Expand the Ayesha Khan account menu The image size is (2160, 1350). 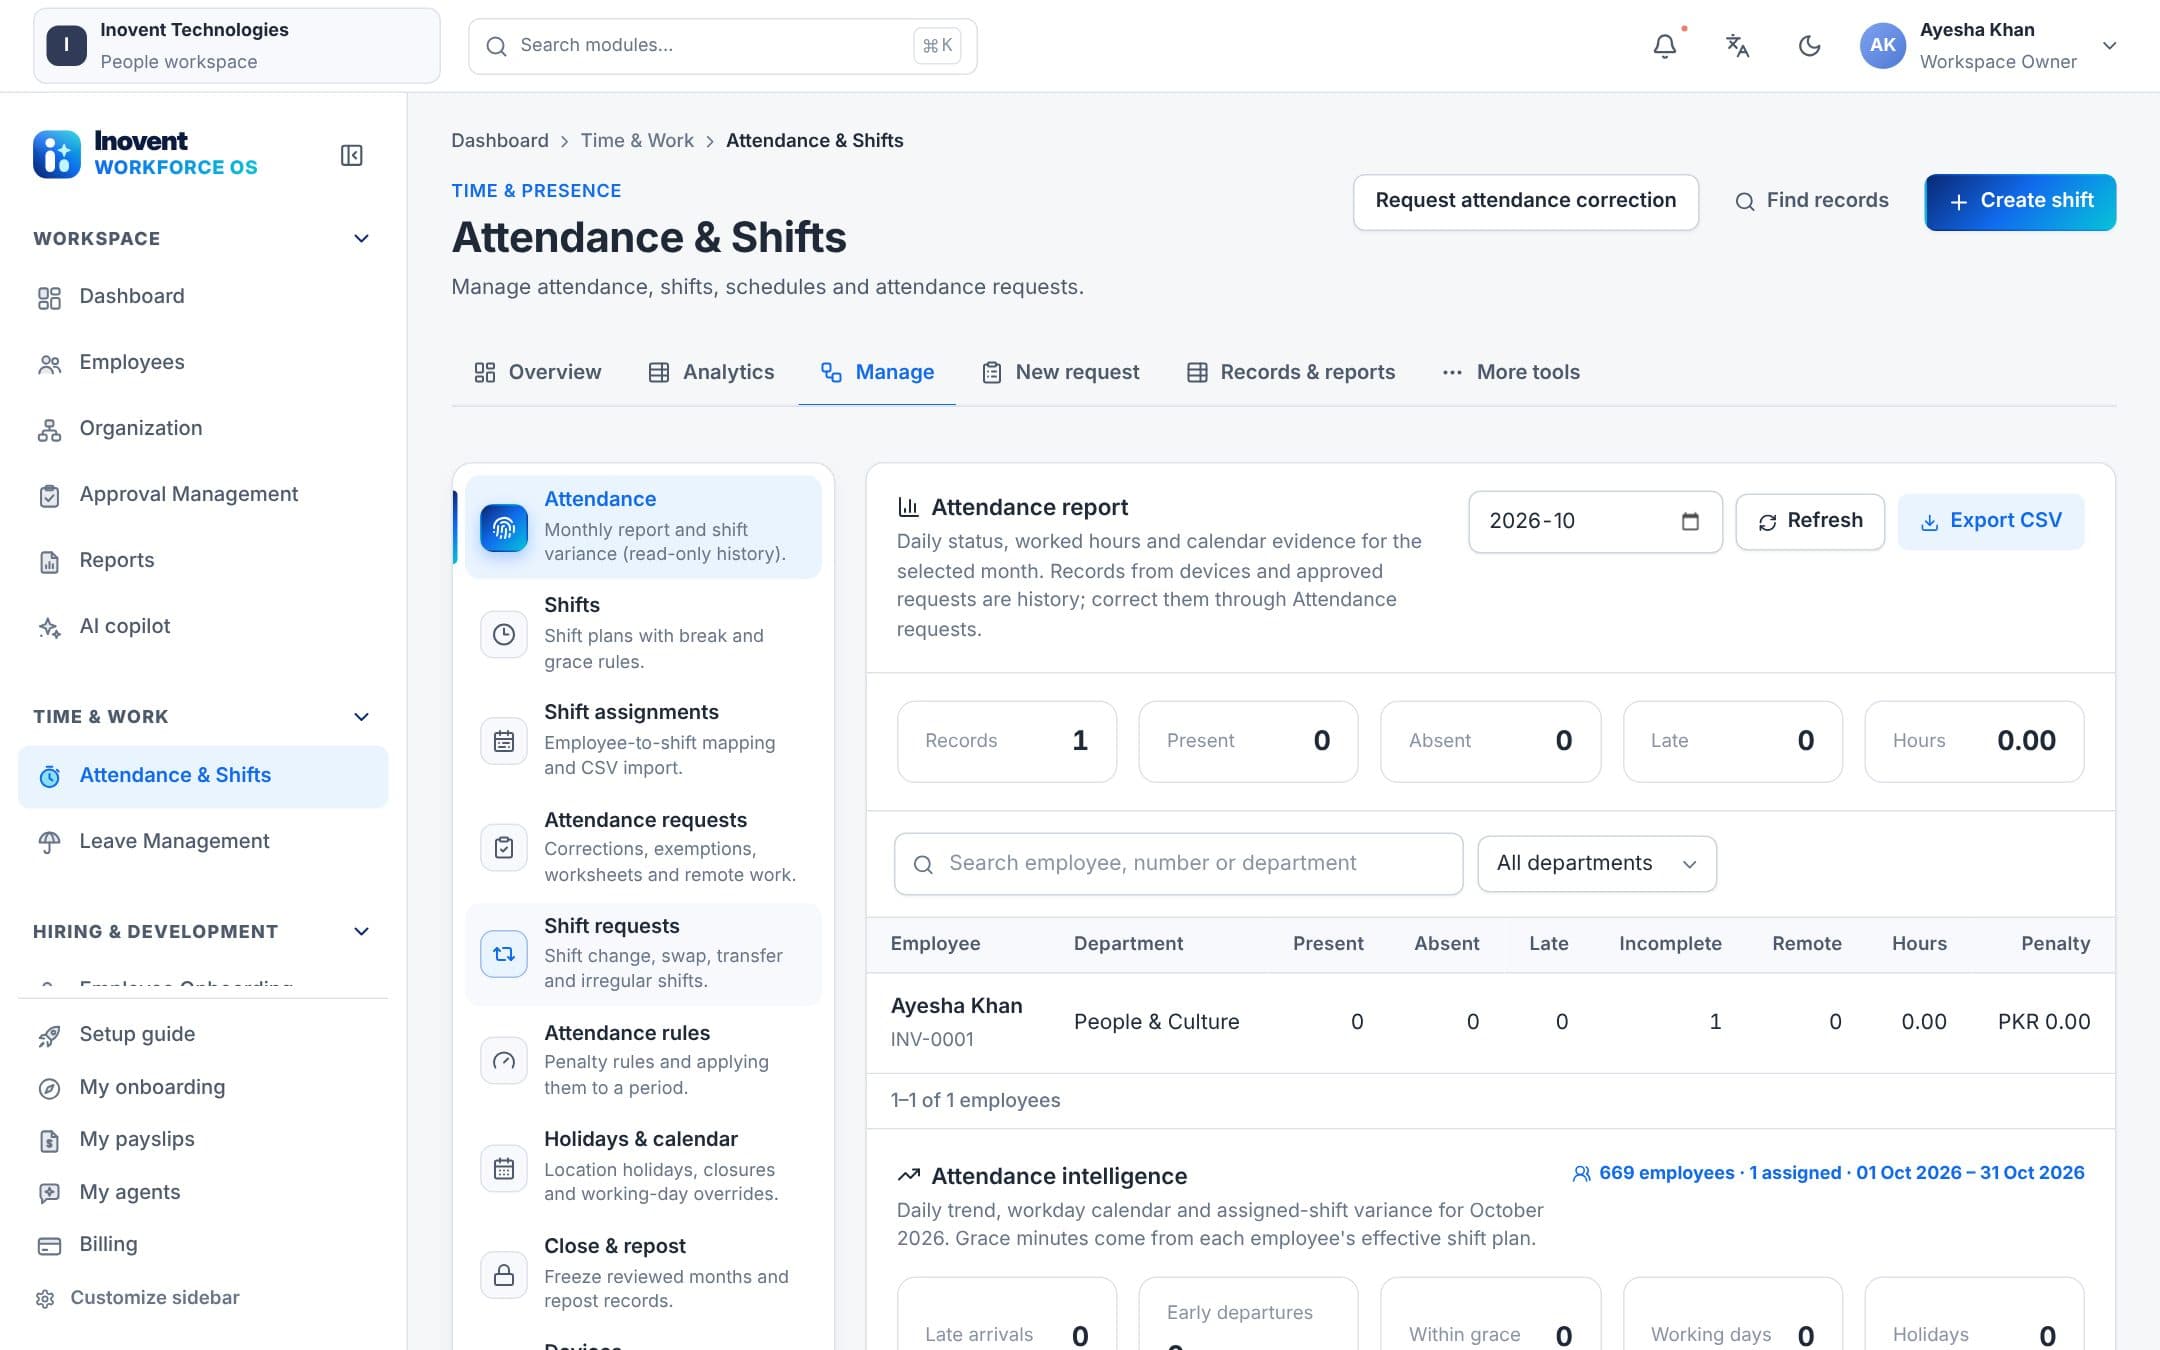[2109, 46]
